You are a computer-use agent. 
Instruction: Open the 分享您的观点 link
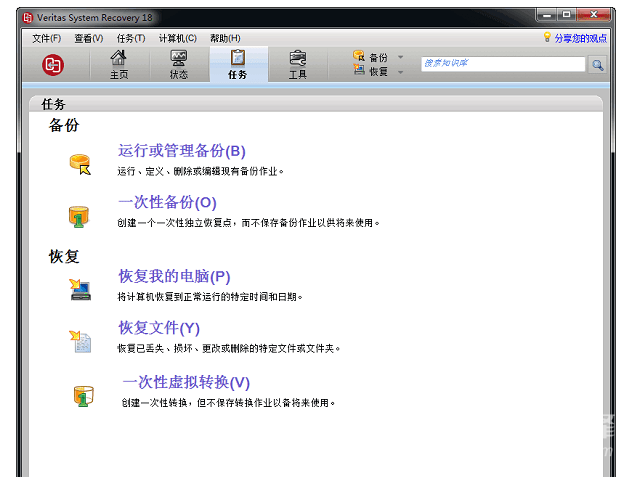[580, 38]
